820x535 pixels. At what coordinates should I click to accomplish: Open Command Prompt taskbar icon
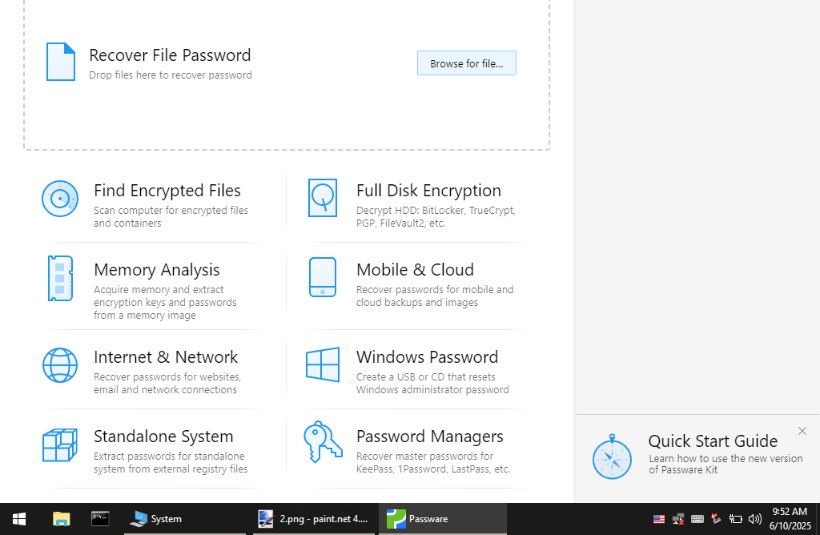(x=100, y=519)
